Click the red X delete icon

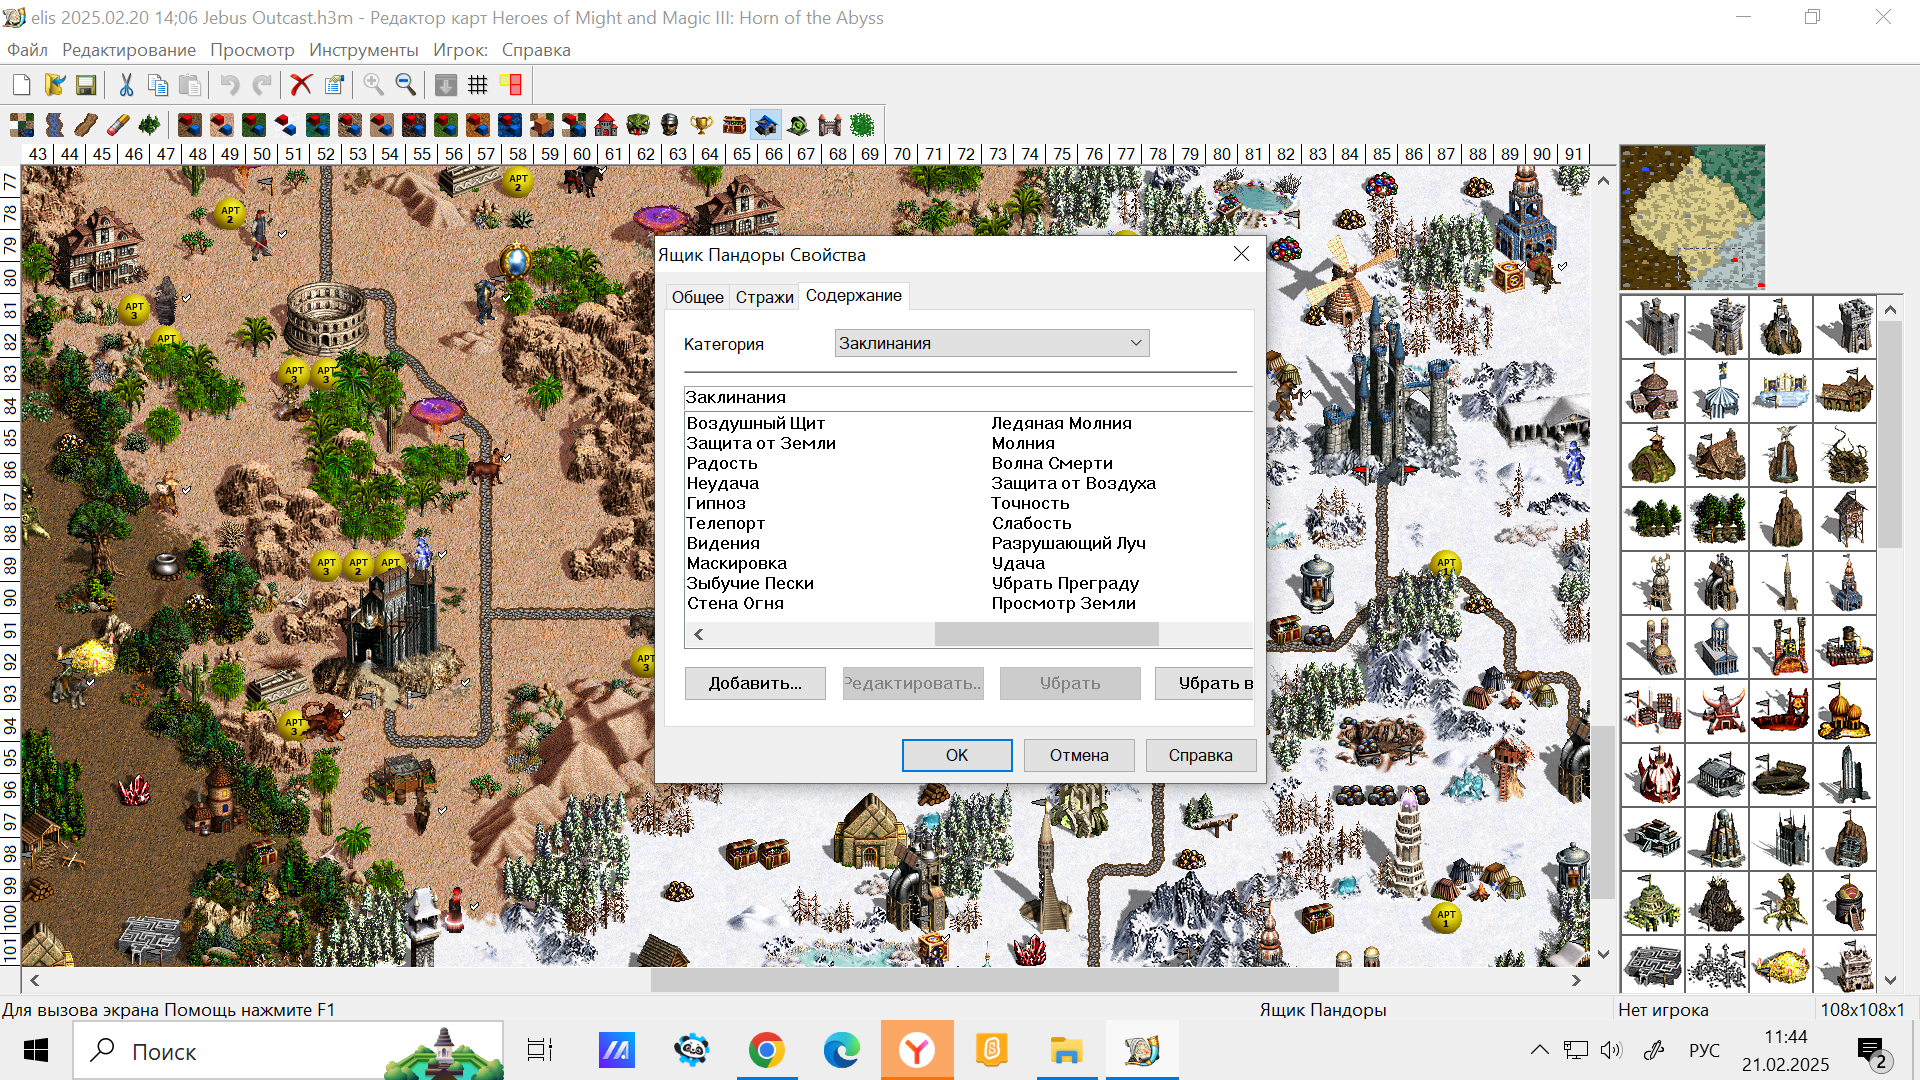pos(301,85)
